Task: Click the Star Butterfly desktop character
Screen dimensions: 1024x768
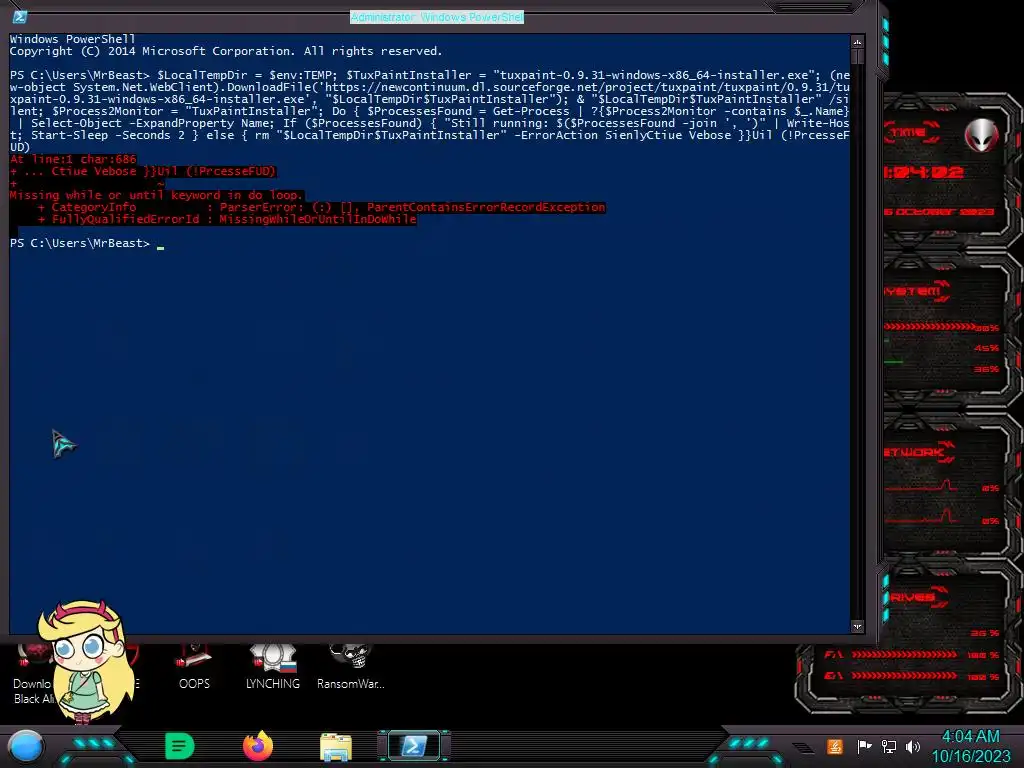Action: [85, 662]
